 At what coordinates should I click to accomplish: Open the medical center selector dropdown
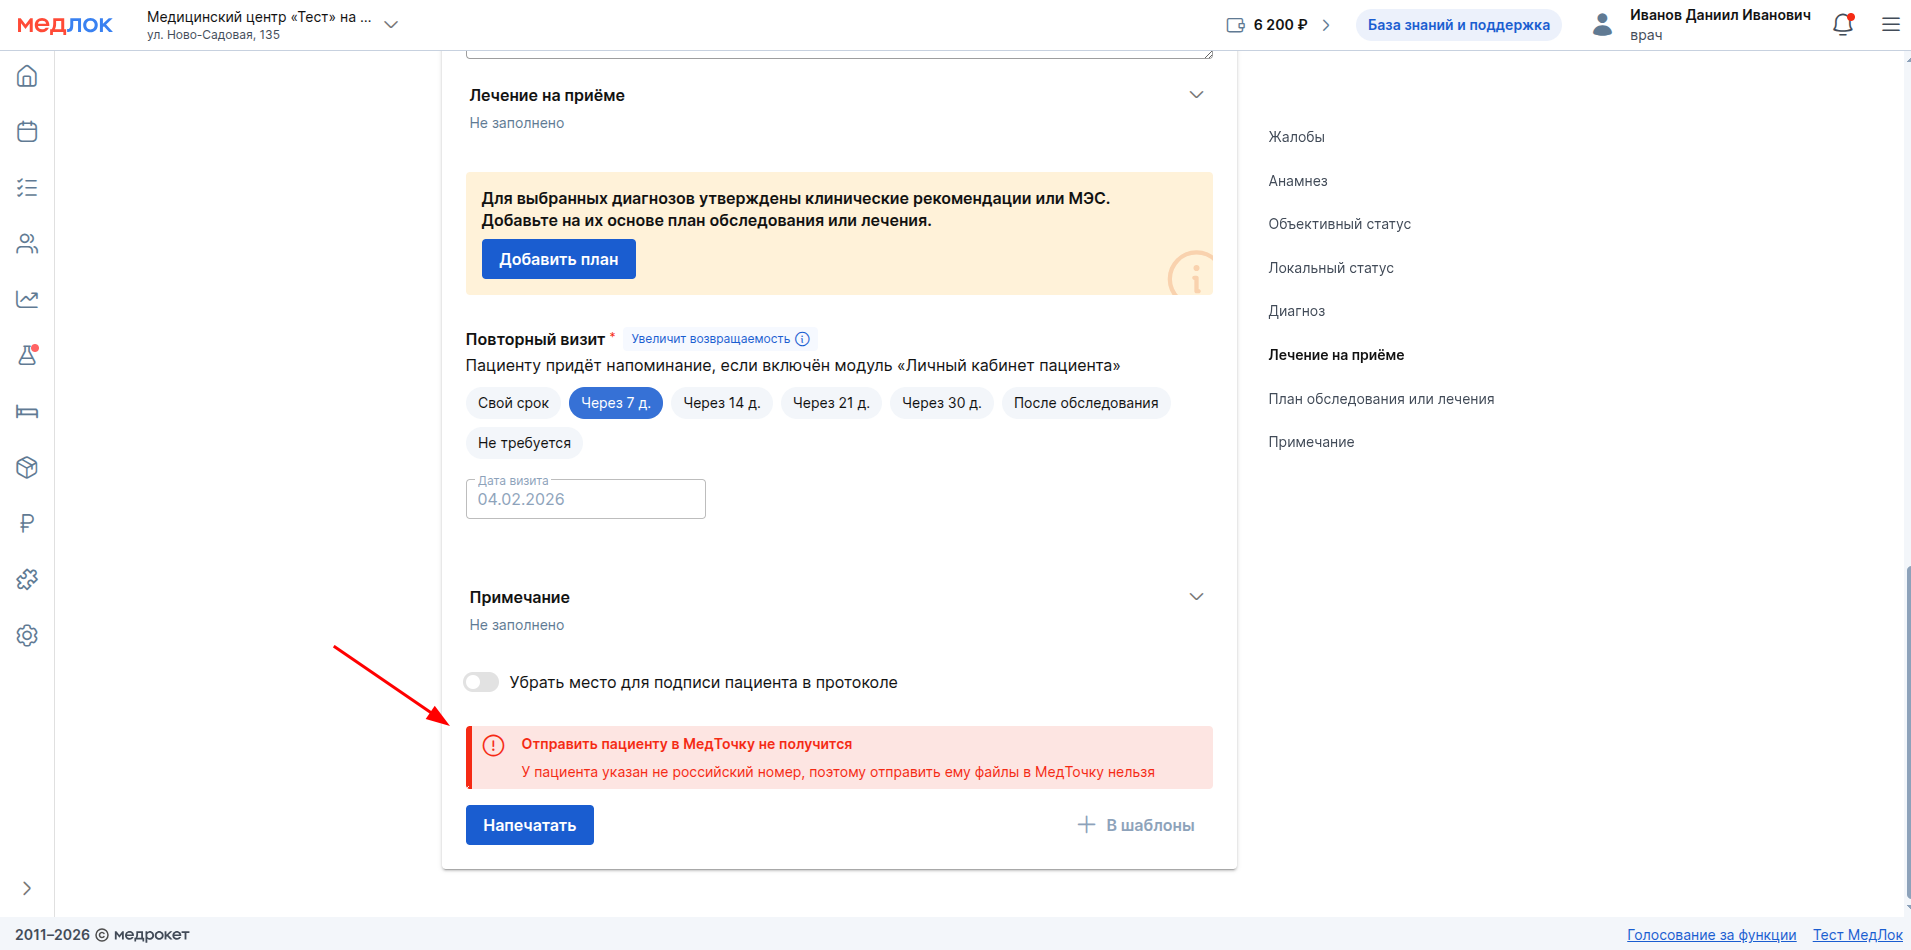coord(391,24)
